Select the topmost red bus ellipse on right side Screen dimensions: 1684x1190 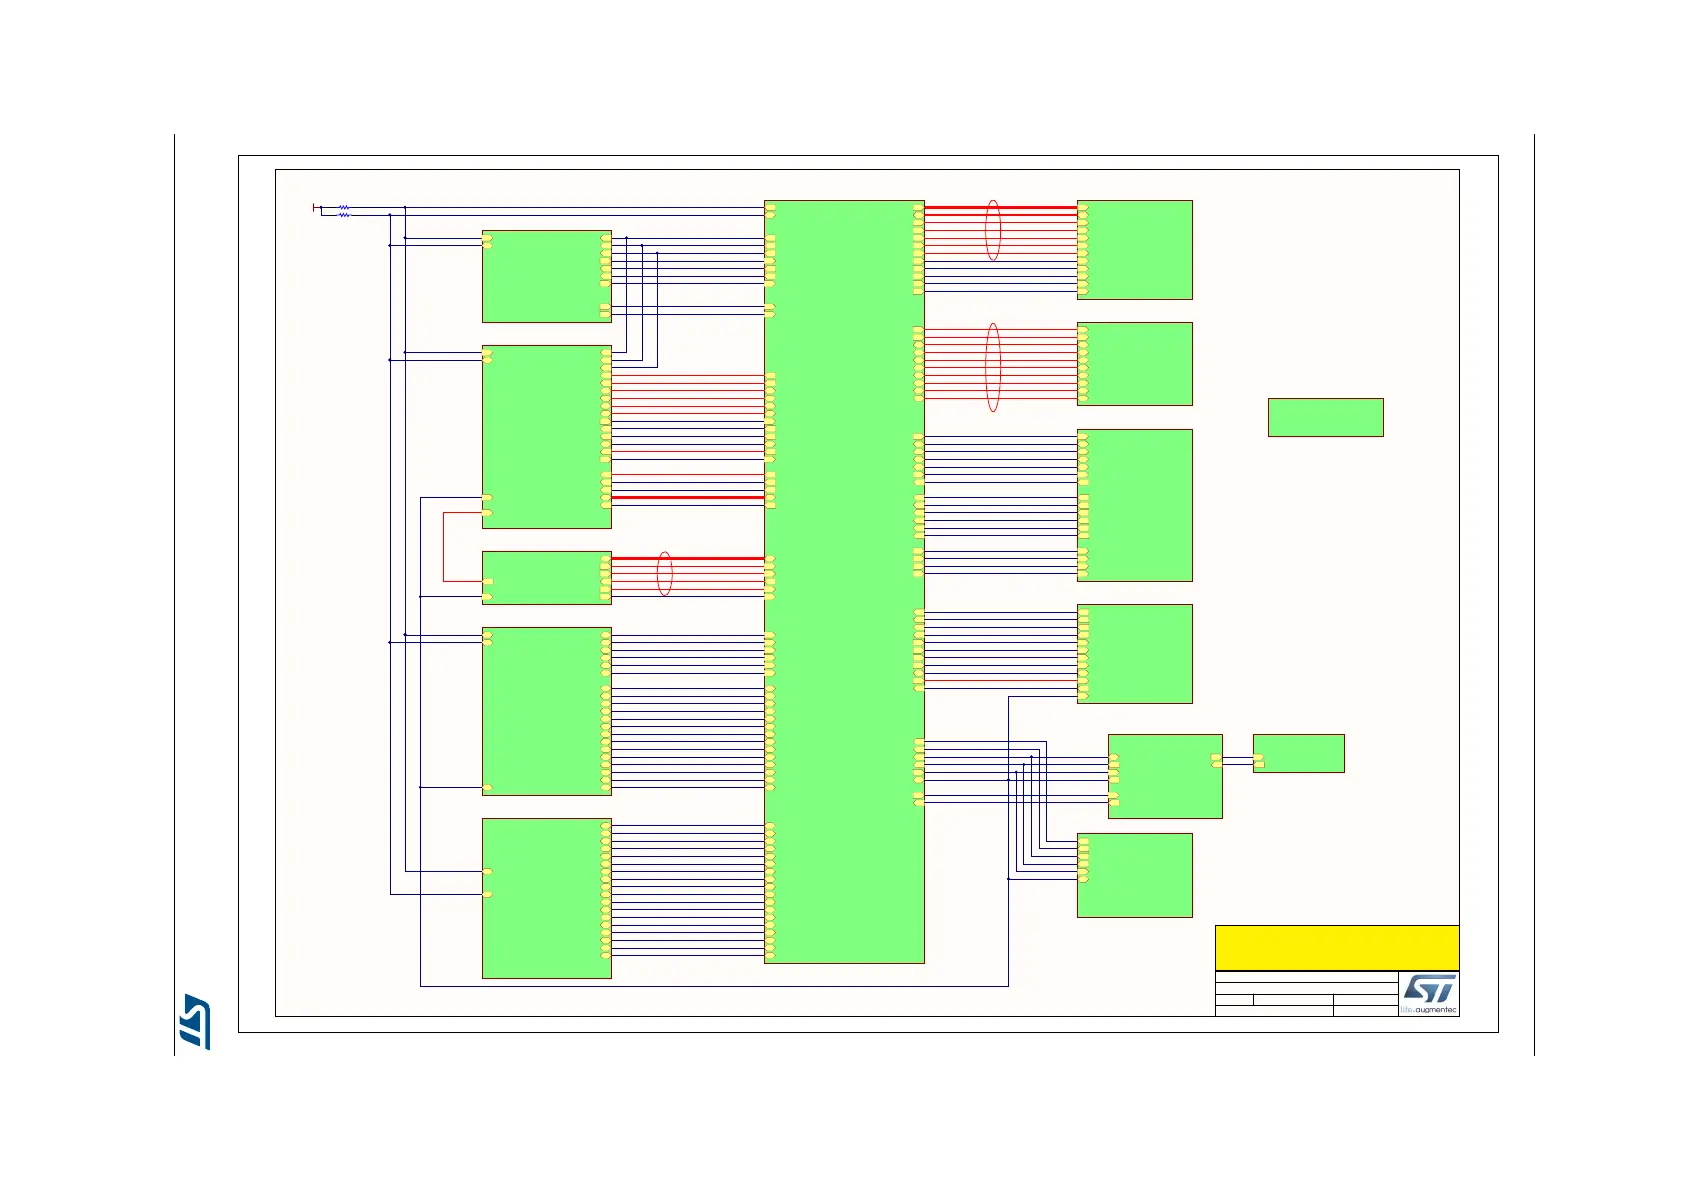[992, 230]
